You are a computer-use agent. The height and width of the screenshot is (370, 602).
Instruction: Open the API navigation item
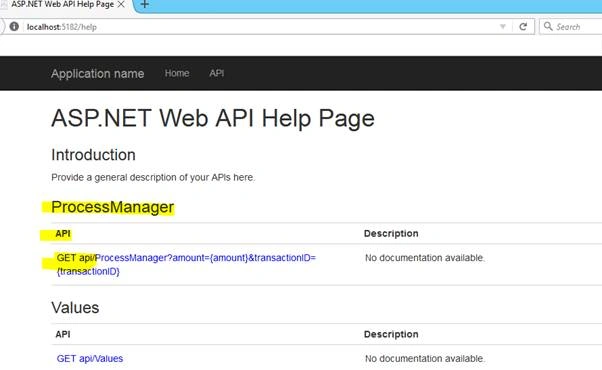point(217,73)
